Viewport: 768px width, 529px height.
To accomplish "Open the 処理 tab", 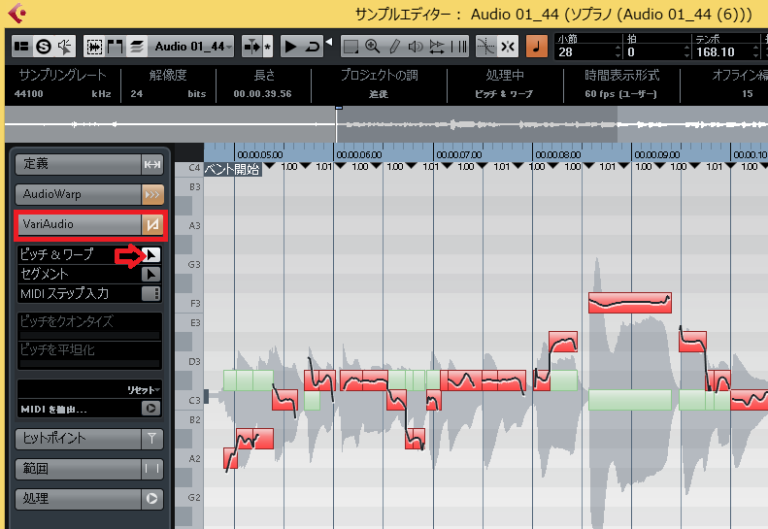I will click(78, 499).
